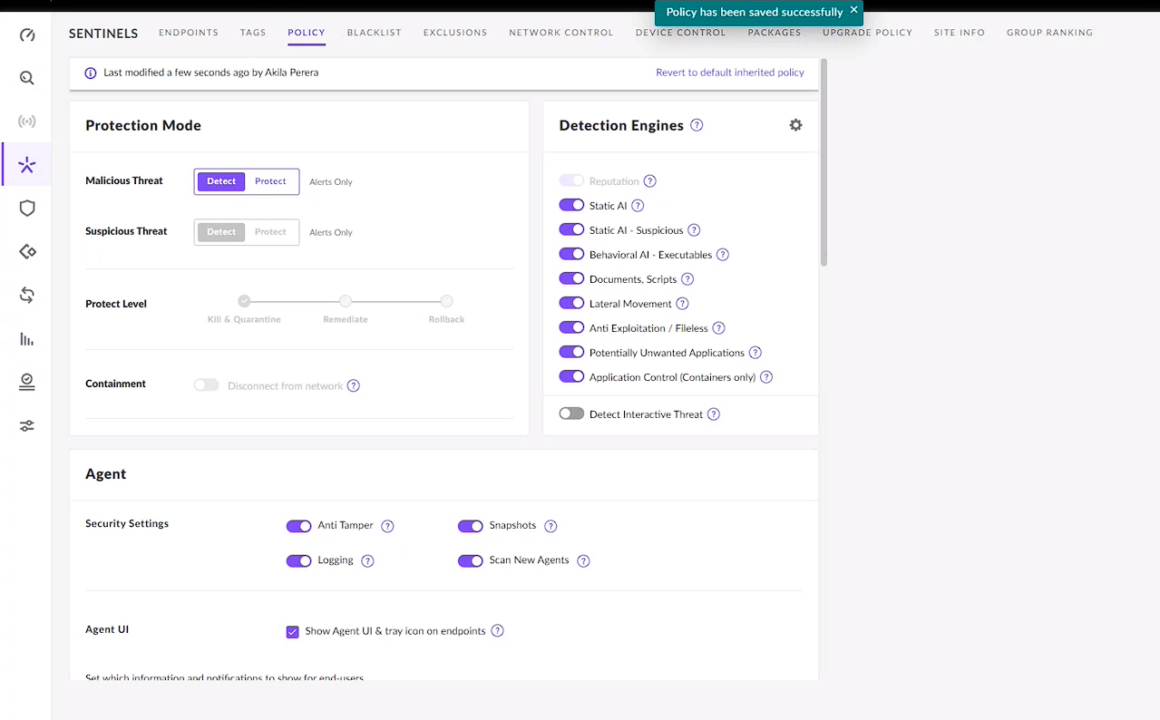
Task: Enable the Detect Interactive Threat toggle
Action: [x=571, y=414]
